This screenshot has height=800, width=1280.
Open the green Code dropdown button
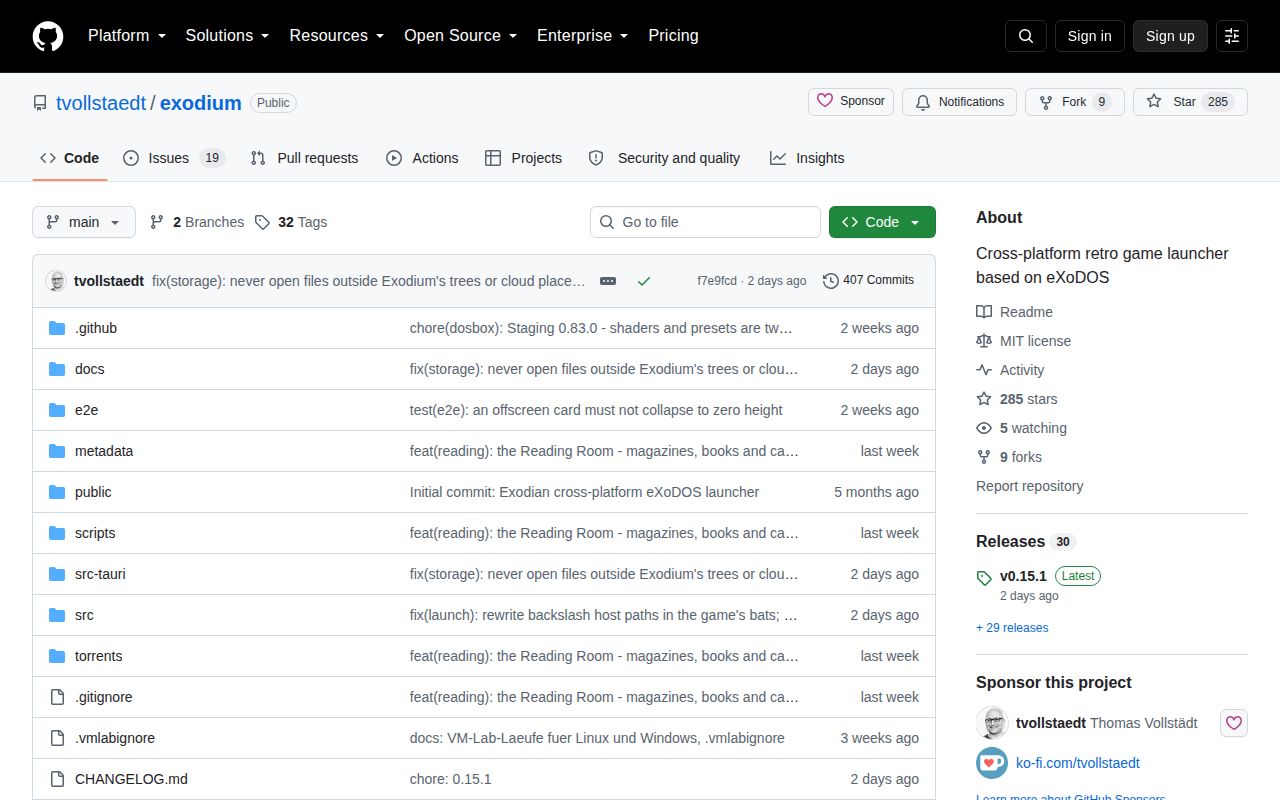tap(882, 222)
